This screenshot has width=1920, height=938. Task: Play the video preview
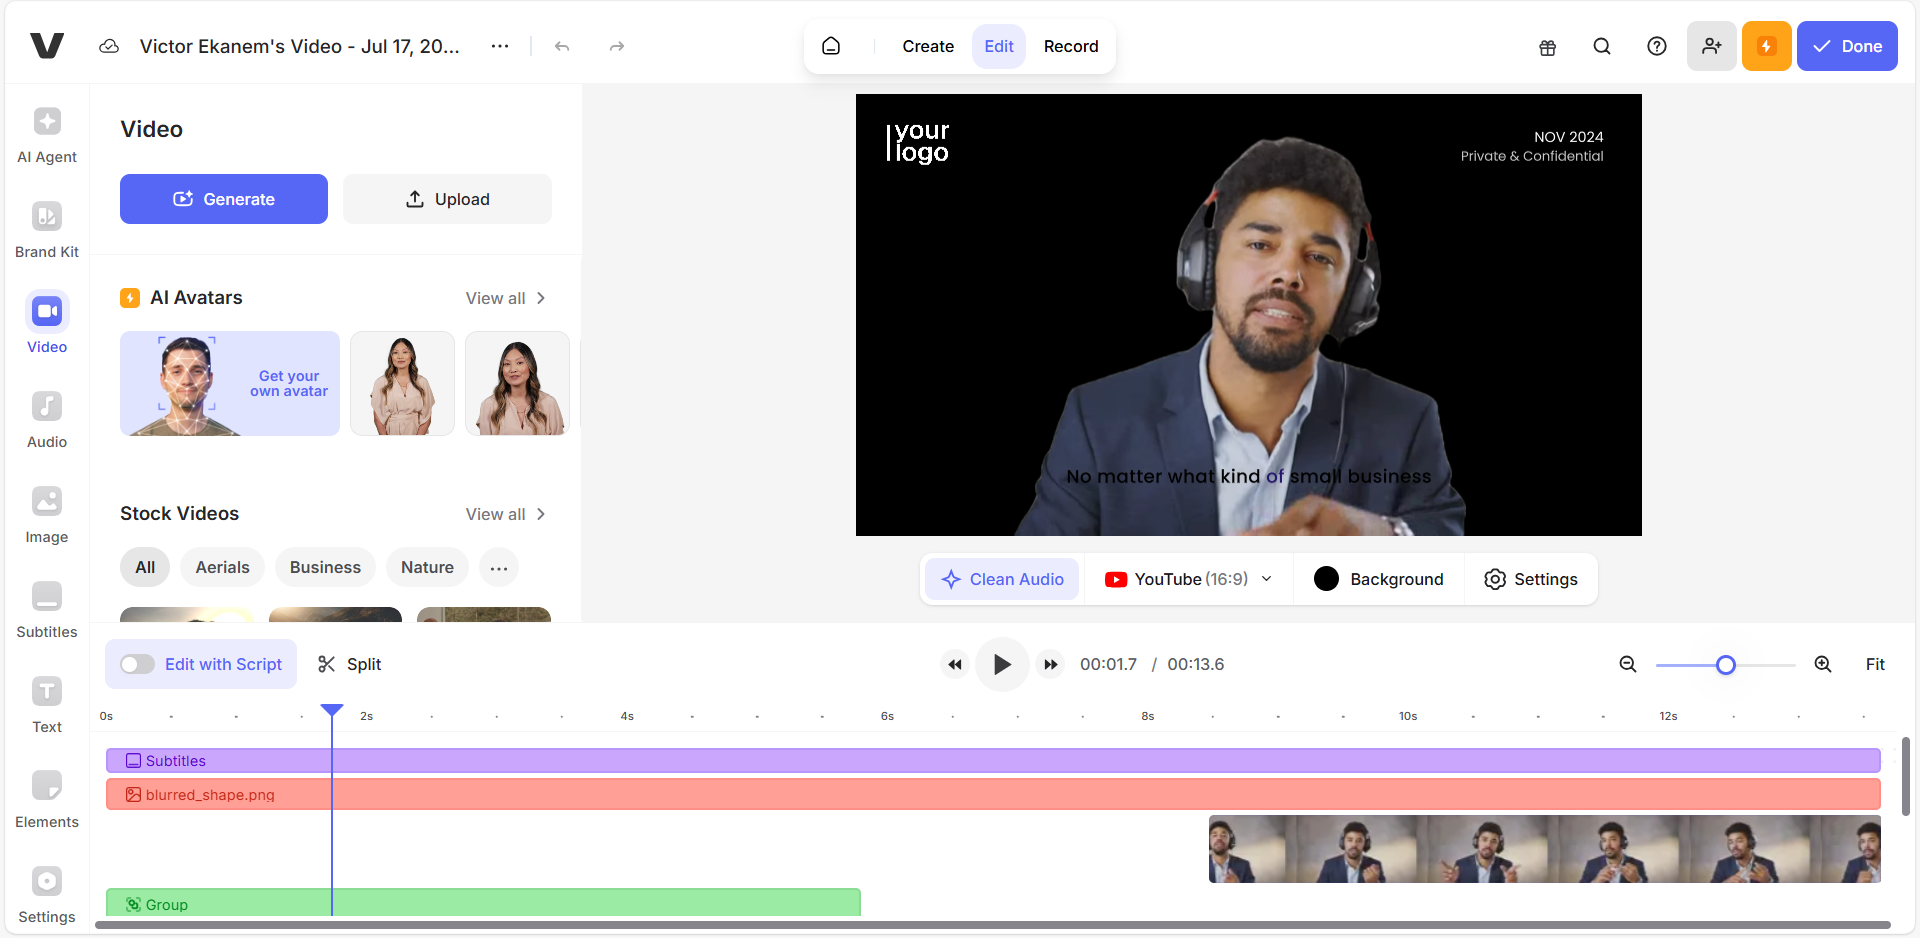1002,664
